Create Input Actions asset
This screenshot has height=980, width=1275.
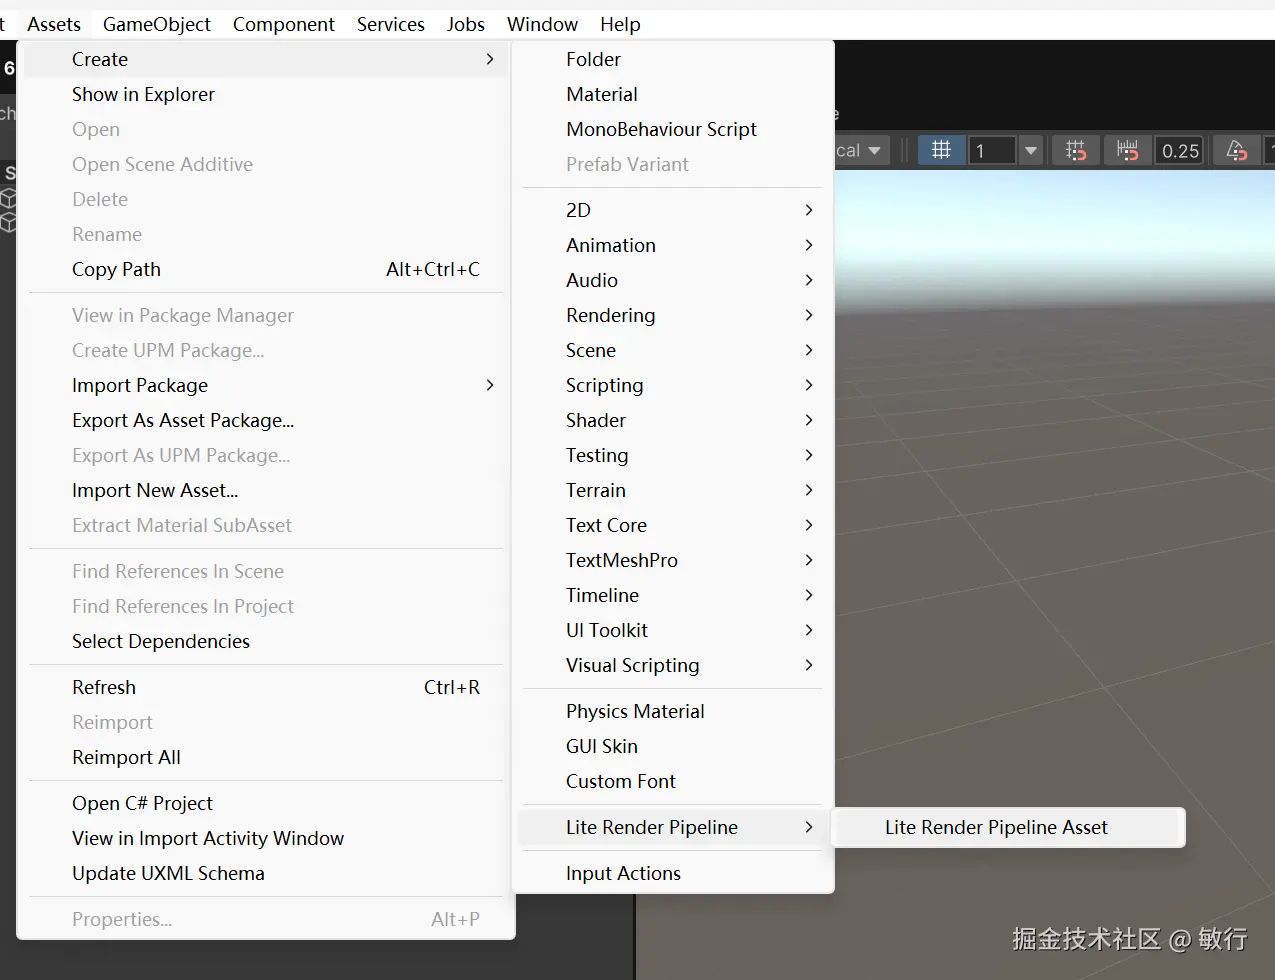(x=673, y=873)
